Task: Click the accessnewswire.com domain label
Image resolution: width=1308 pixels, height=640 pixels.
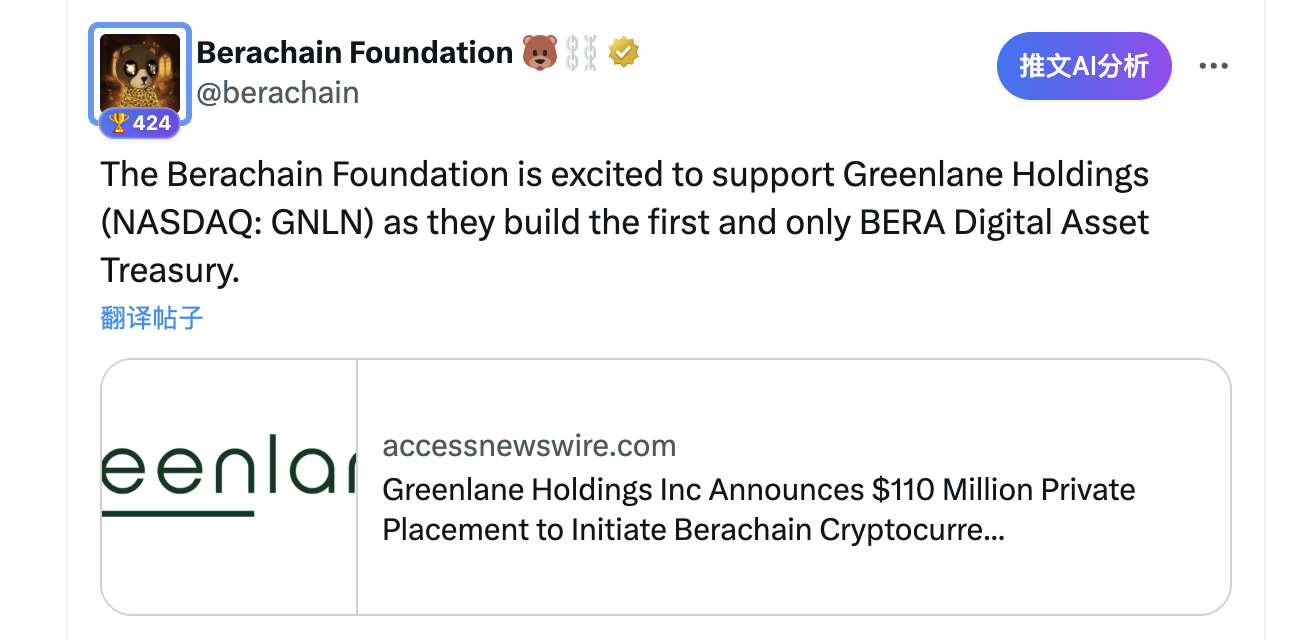Action: [529, 445]
